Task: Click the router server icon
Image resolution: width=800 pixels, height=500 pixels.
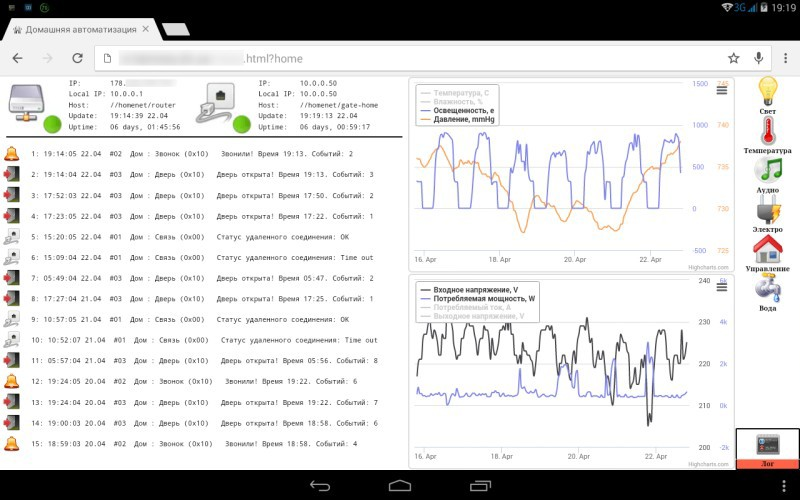Action: (27, 104)
